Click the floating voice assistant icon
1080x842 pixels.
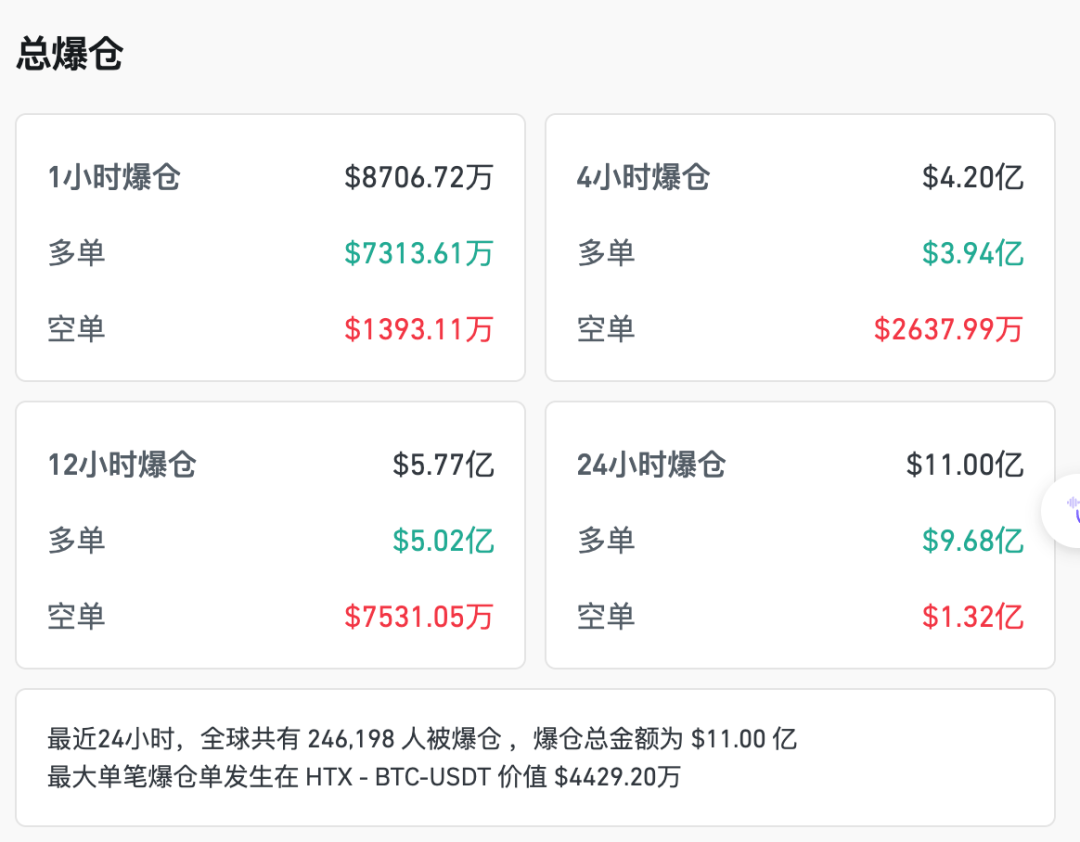[x=1068, y=511]
